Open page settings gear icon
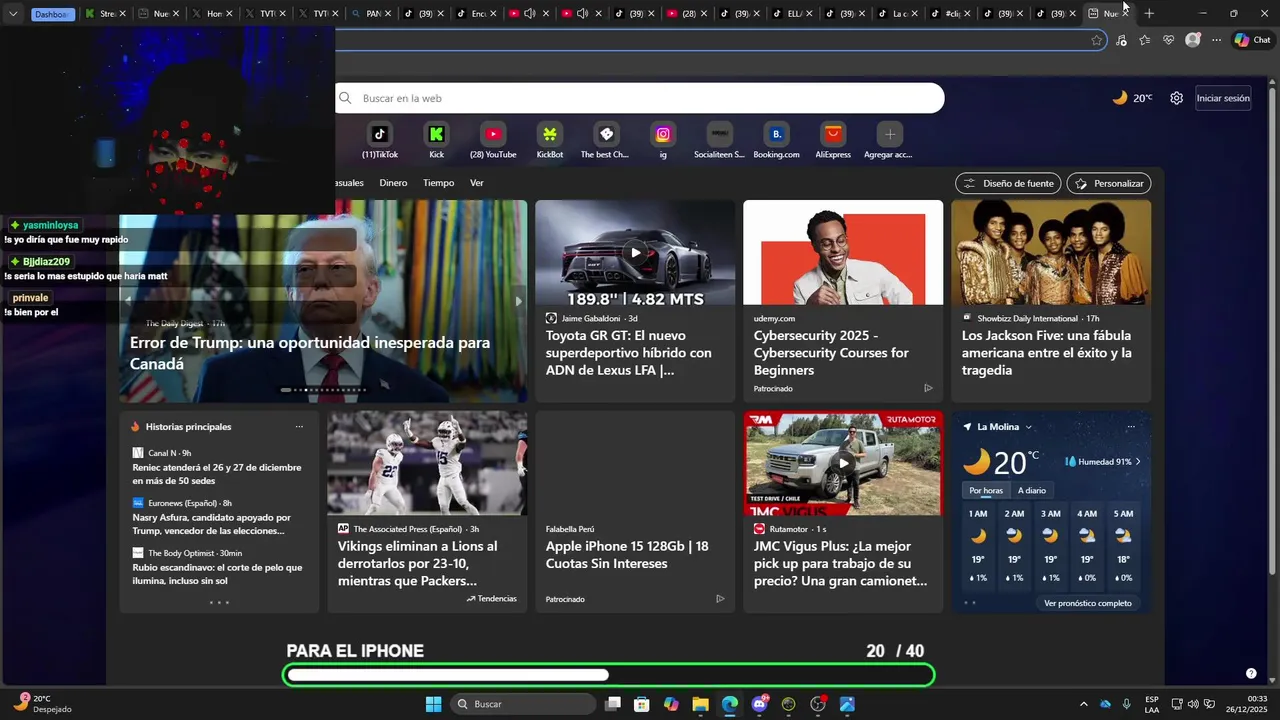This screenshot has width=1280, height=720. 1177,98
